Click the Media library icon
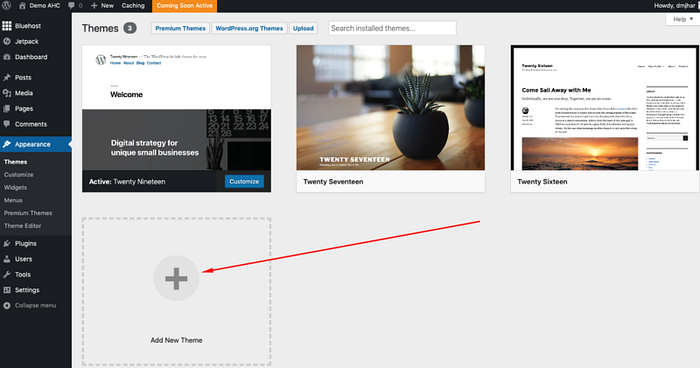 tap(7, 93)
